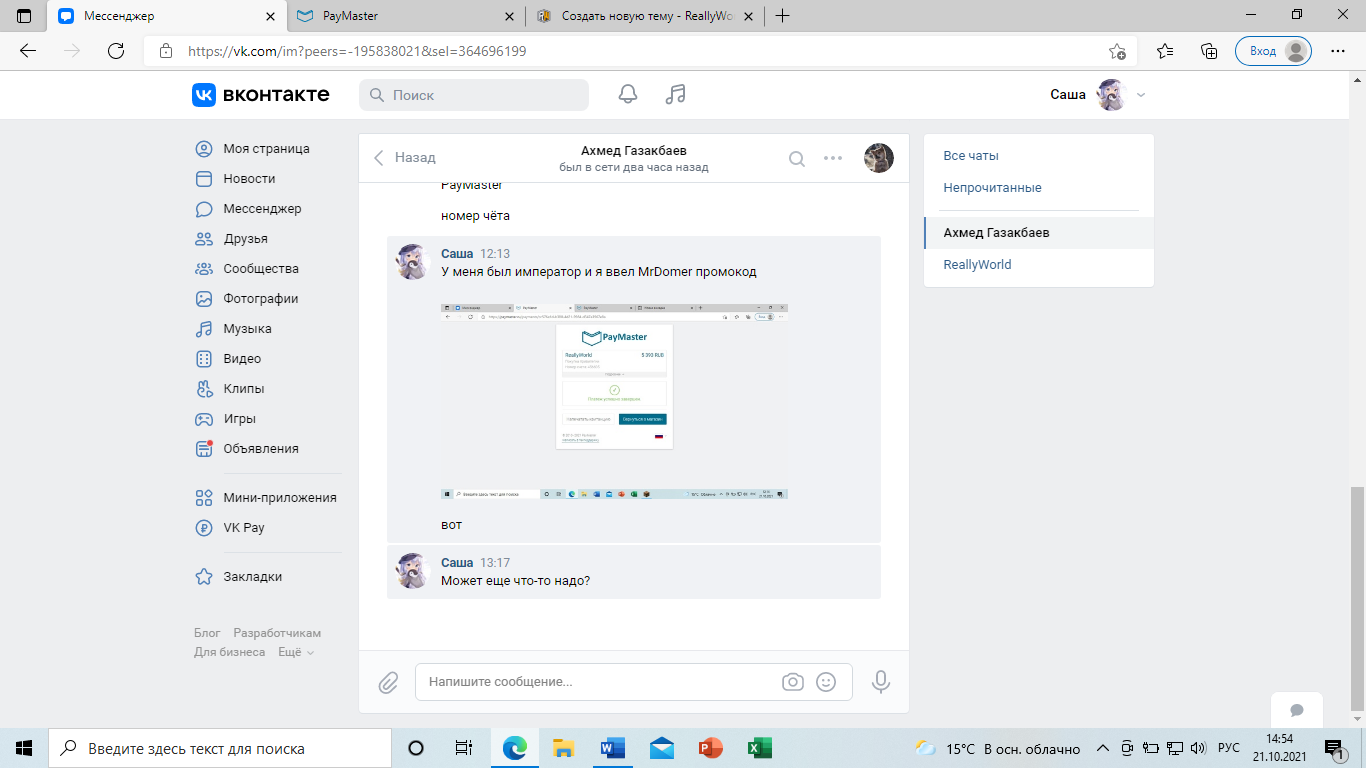Viewport: 1366px width, 768px height.
Task: Open the emoji smiley picker
Action: pos(826,682)
